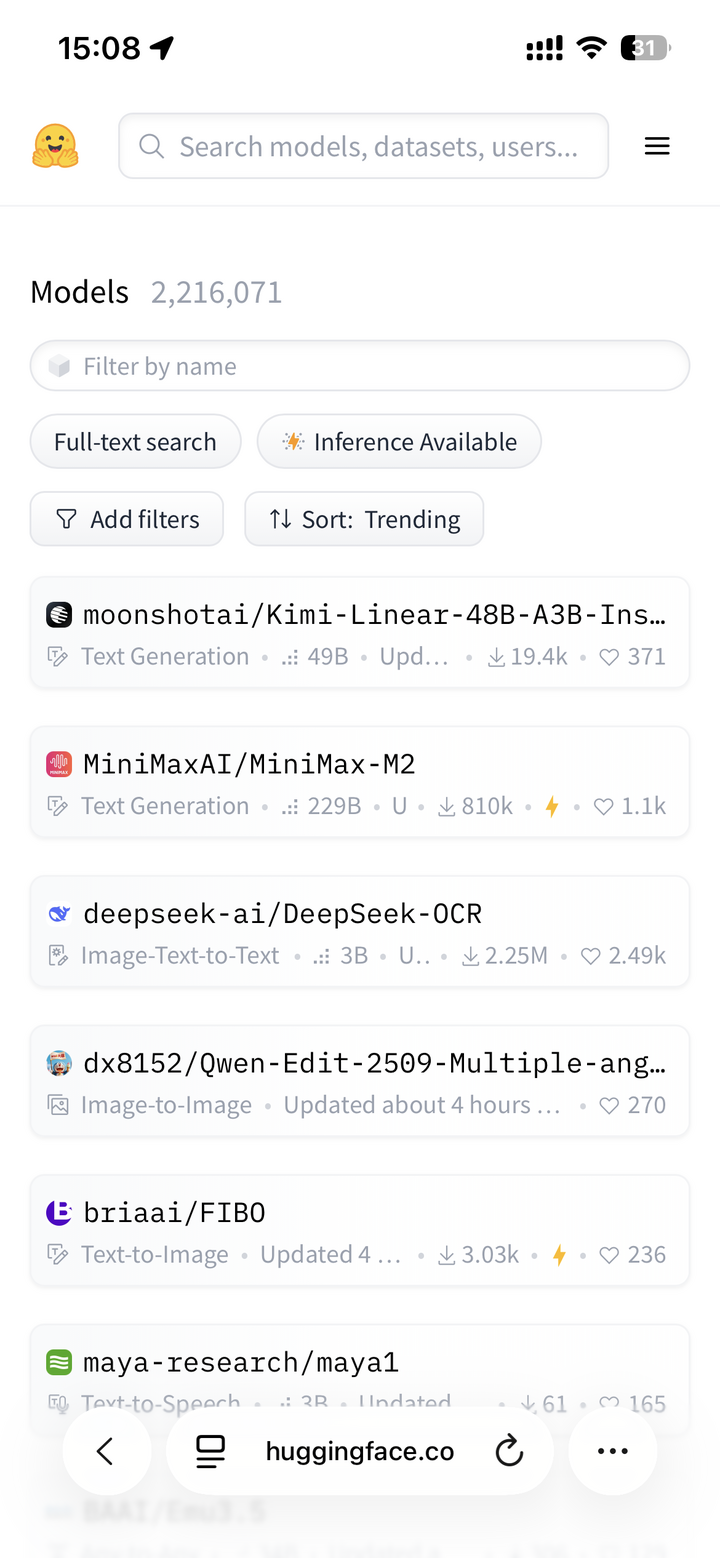This screenshot has width=720, height=1558.
Task: Click the Search models, datasets, users box
Action: 378,147
